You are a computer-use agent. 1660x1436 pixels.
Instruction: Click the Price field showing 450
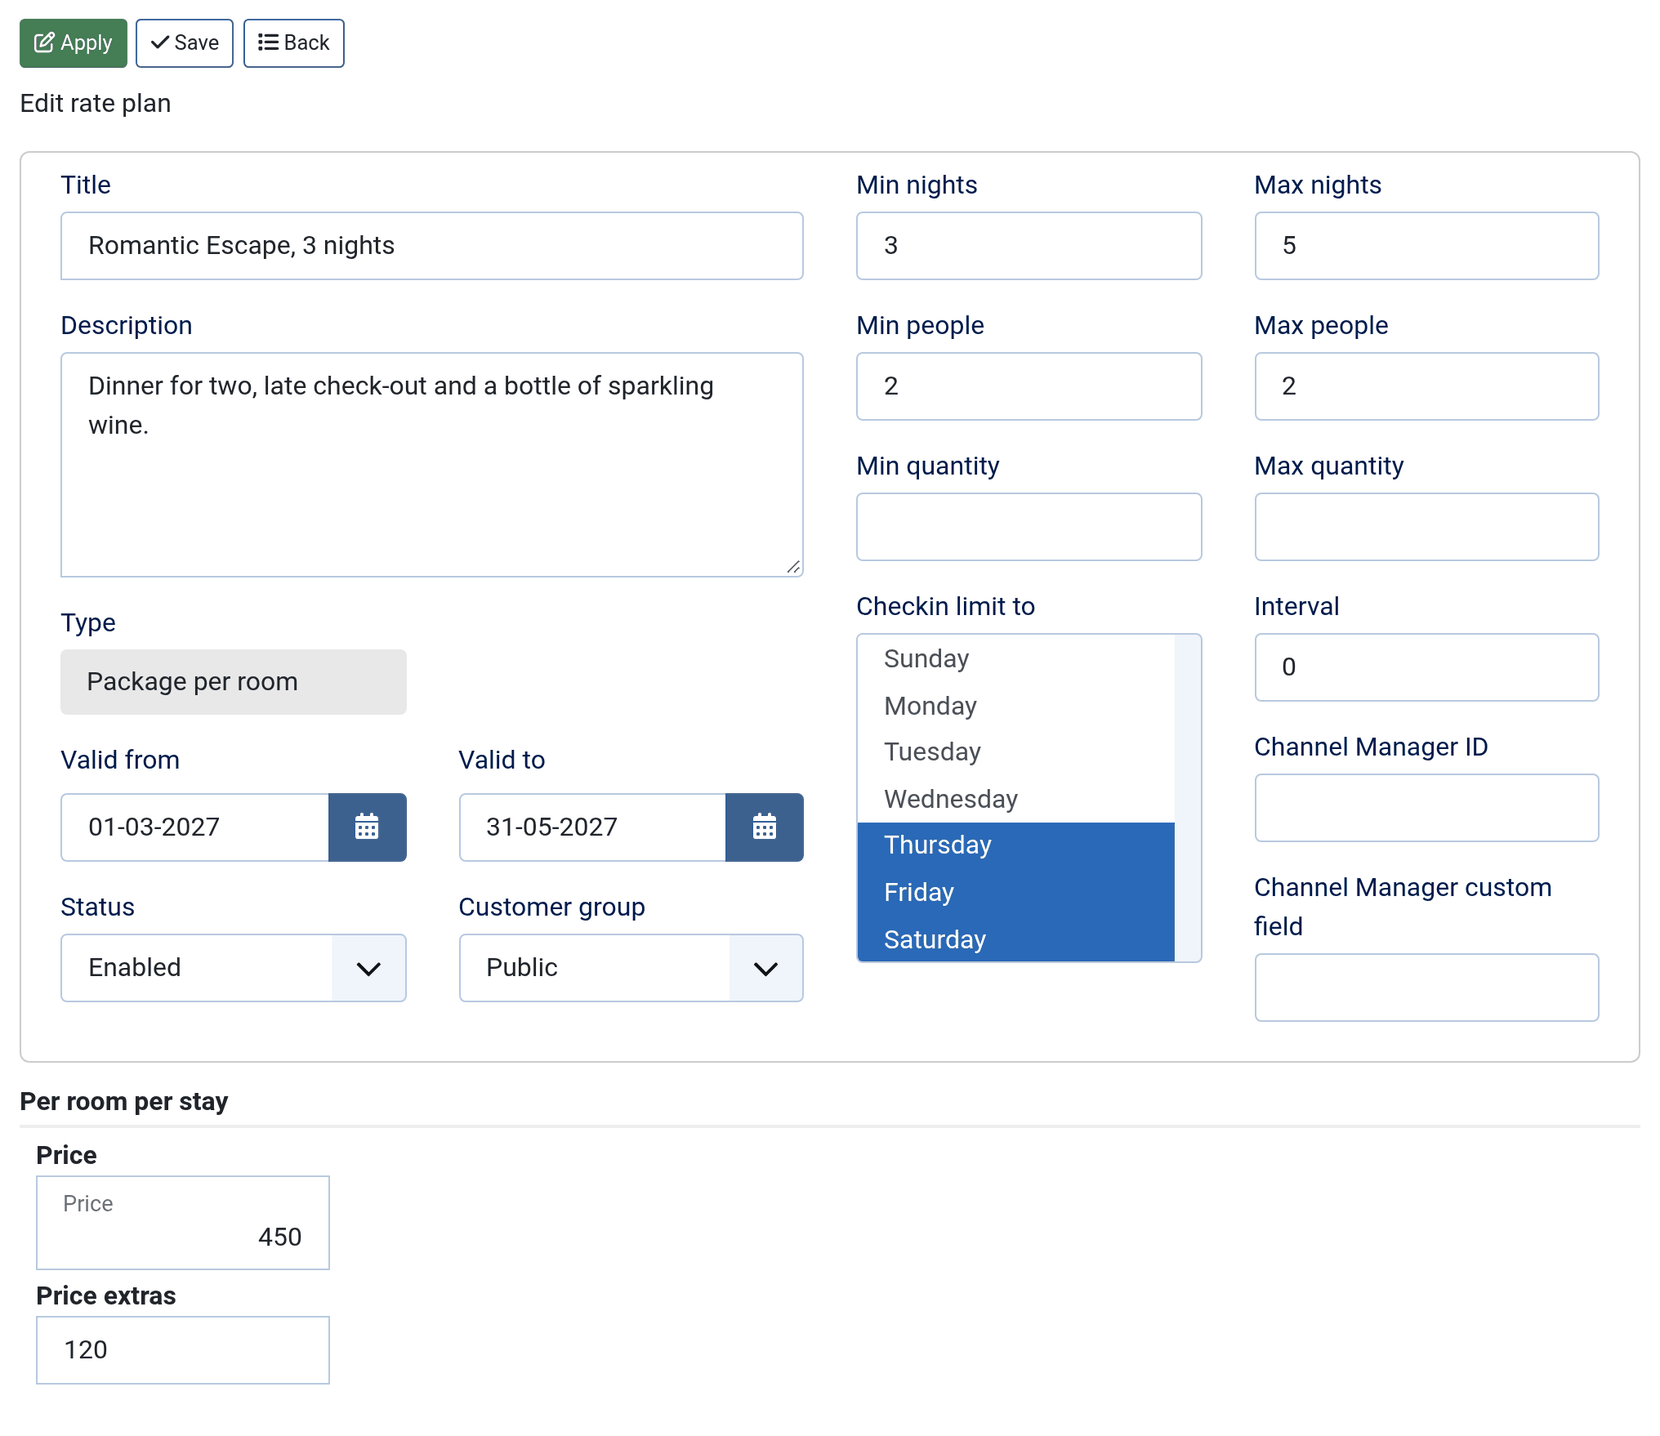183,1223
